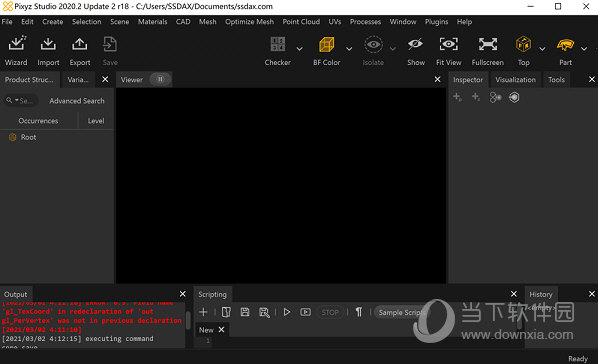
Task: Click the Level column header
Action: [96, 121]
